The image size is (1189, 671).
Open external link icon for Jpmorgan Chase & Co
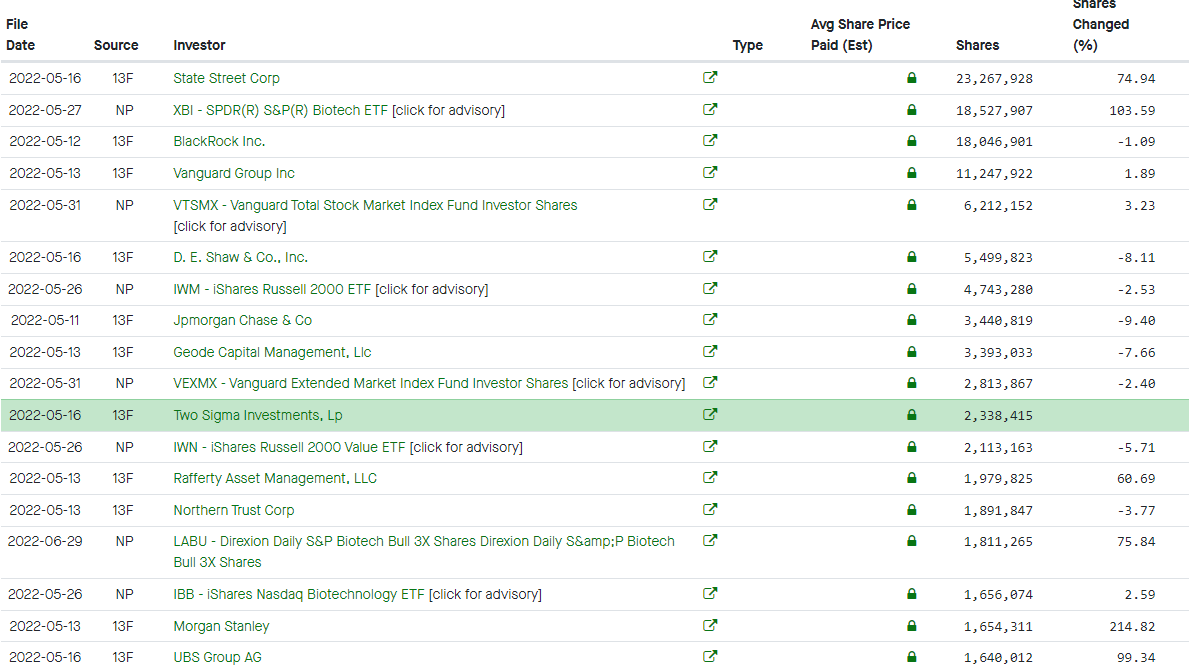(710, 319)
